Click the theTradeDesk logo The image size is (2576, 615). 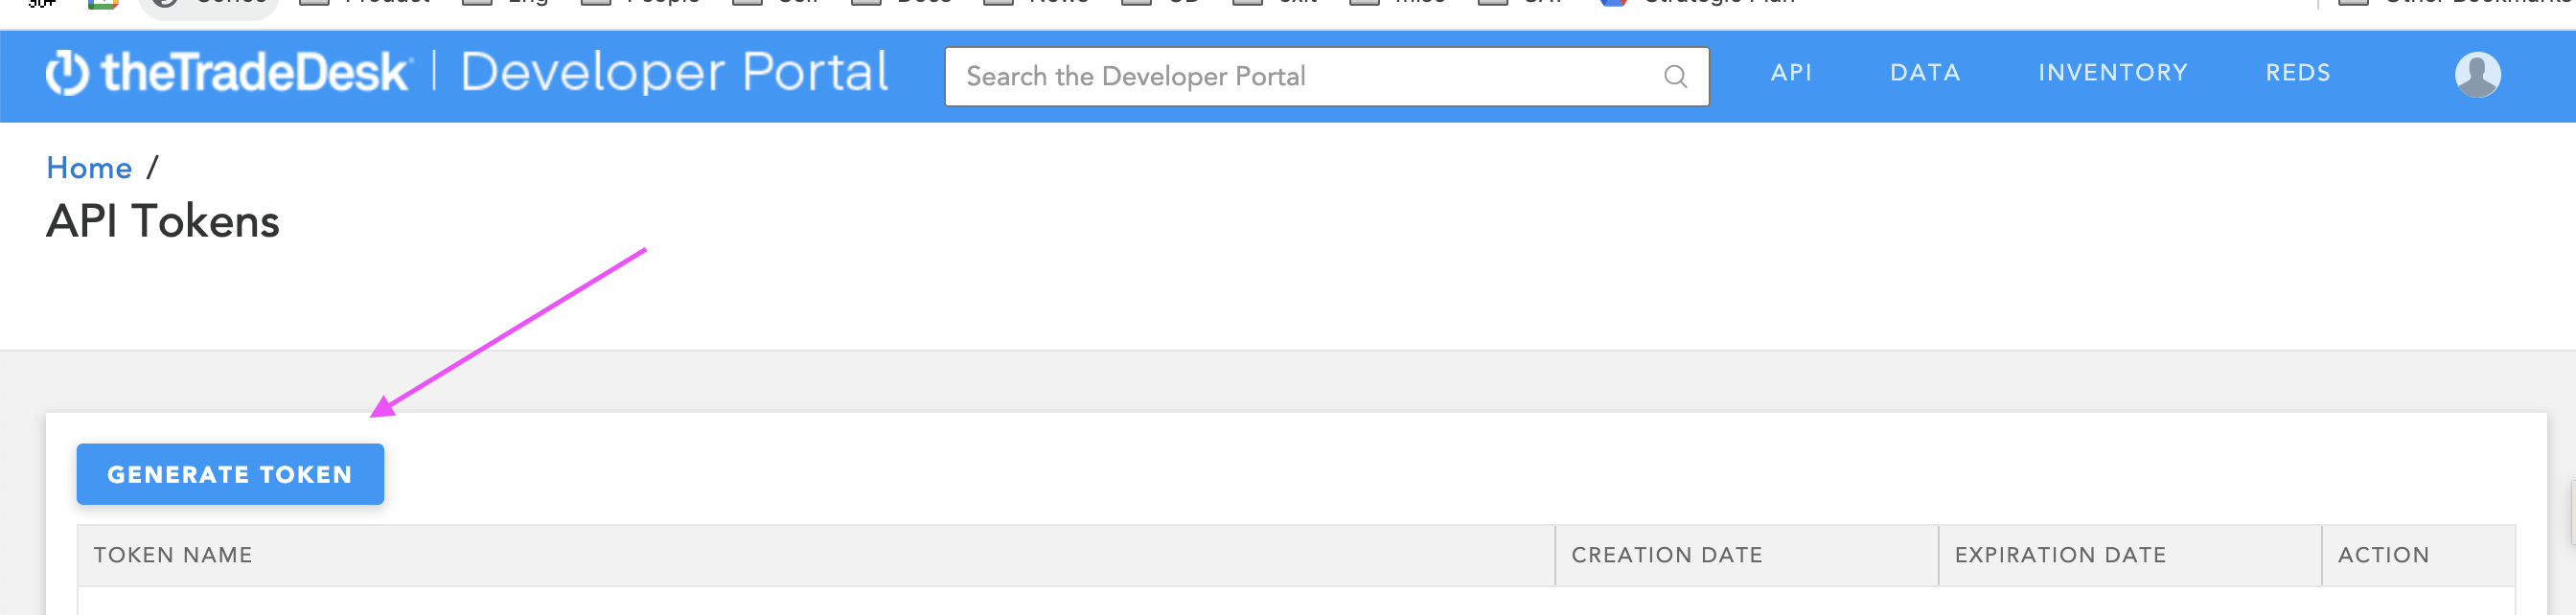click(230, 72)
